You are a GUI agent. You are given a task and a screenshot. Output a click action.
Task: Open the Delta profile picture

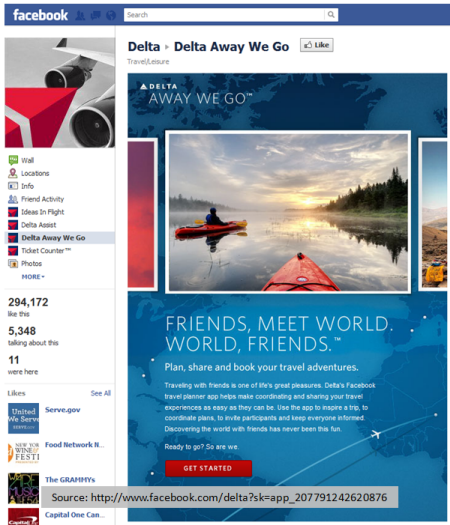tap(60, 93)
